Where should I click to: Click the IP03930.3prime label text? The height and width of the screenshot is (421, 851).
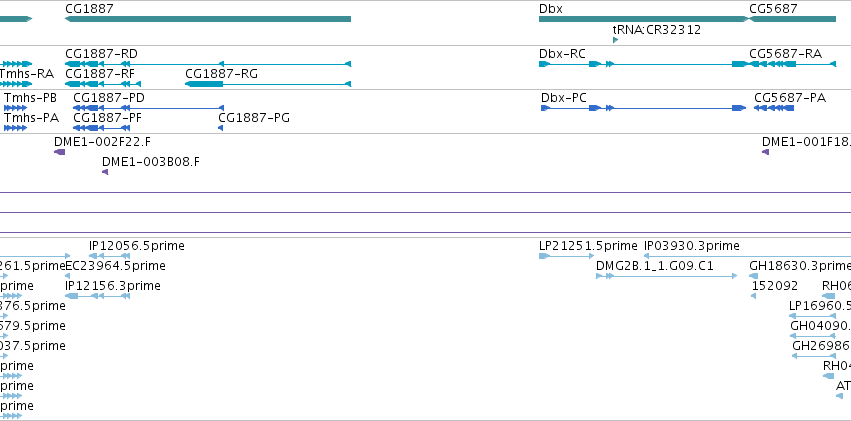point(691,246)
